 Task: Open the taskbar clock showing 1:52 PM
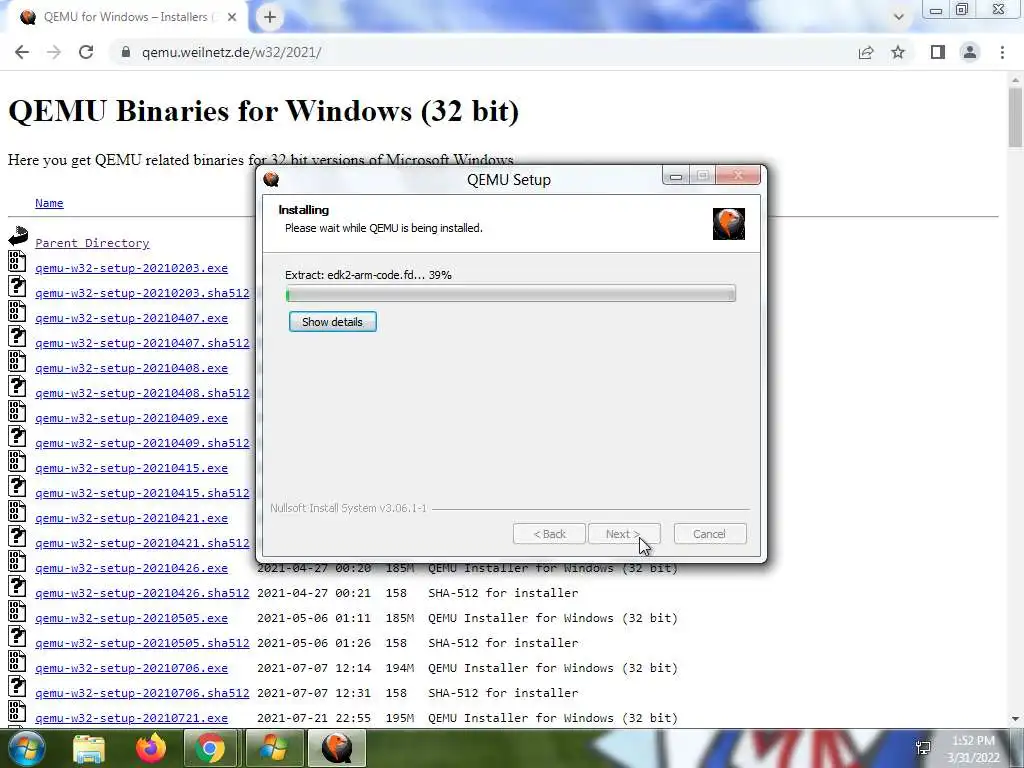click(973, 749)
